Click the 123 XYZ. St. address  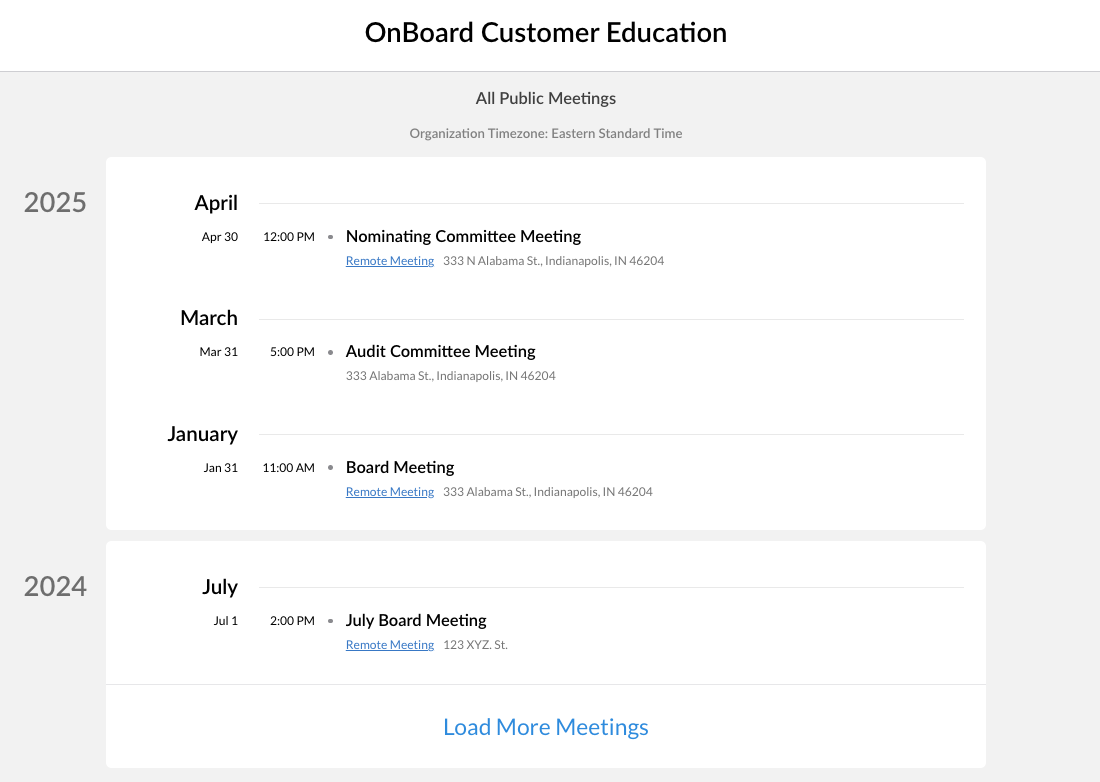(475, 645)
